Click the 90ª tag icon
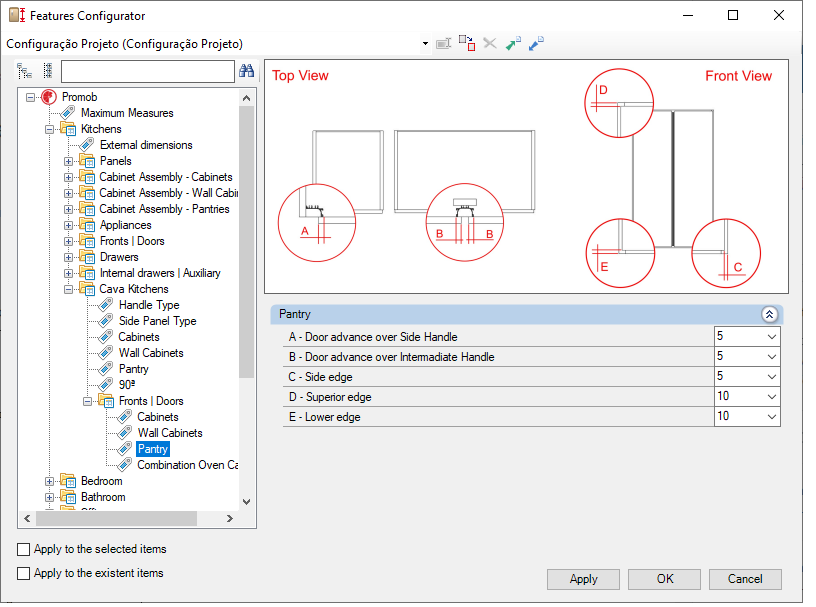 (x=106, y=385)
